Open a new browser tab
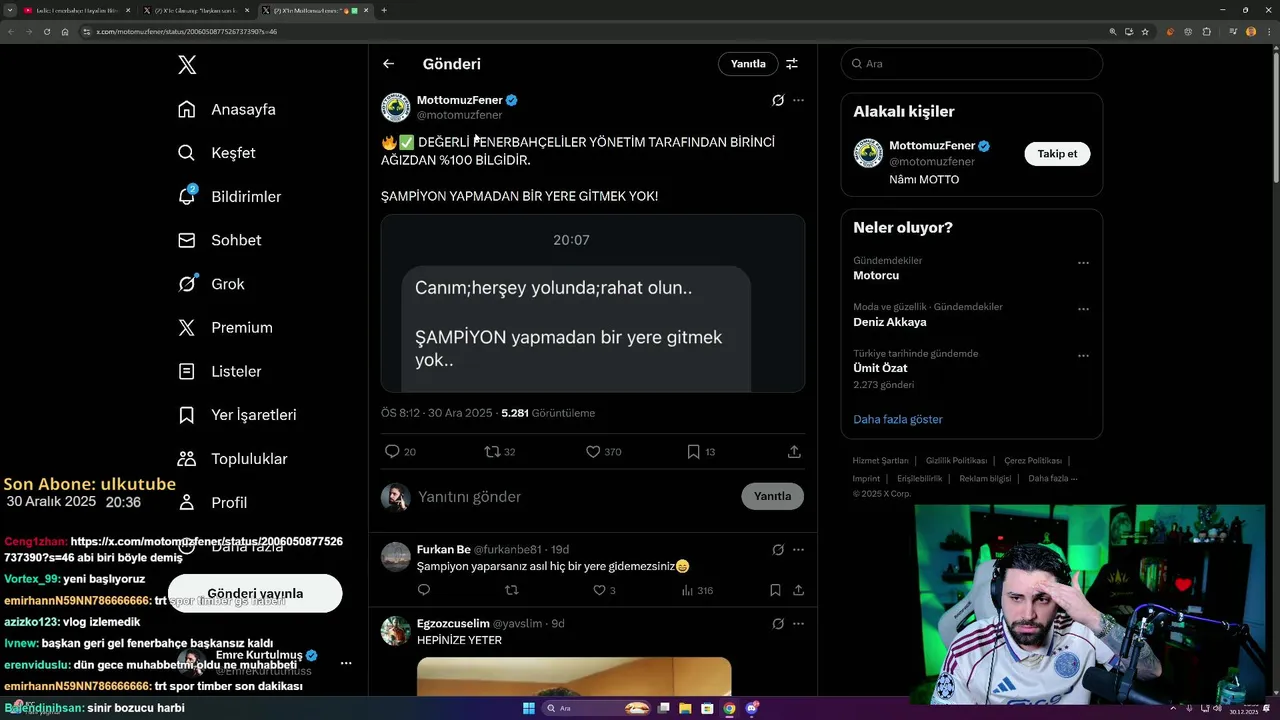 click(x=384, y=10)
